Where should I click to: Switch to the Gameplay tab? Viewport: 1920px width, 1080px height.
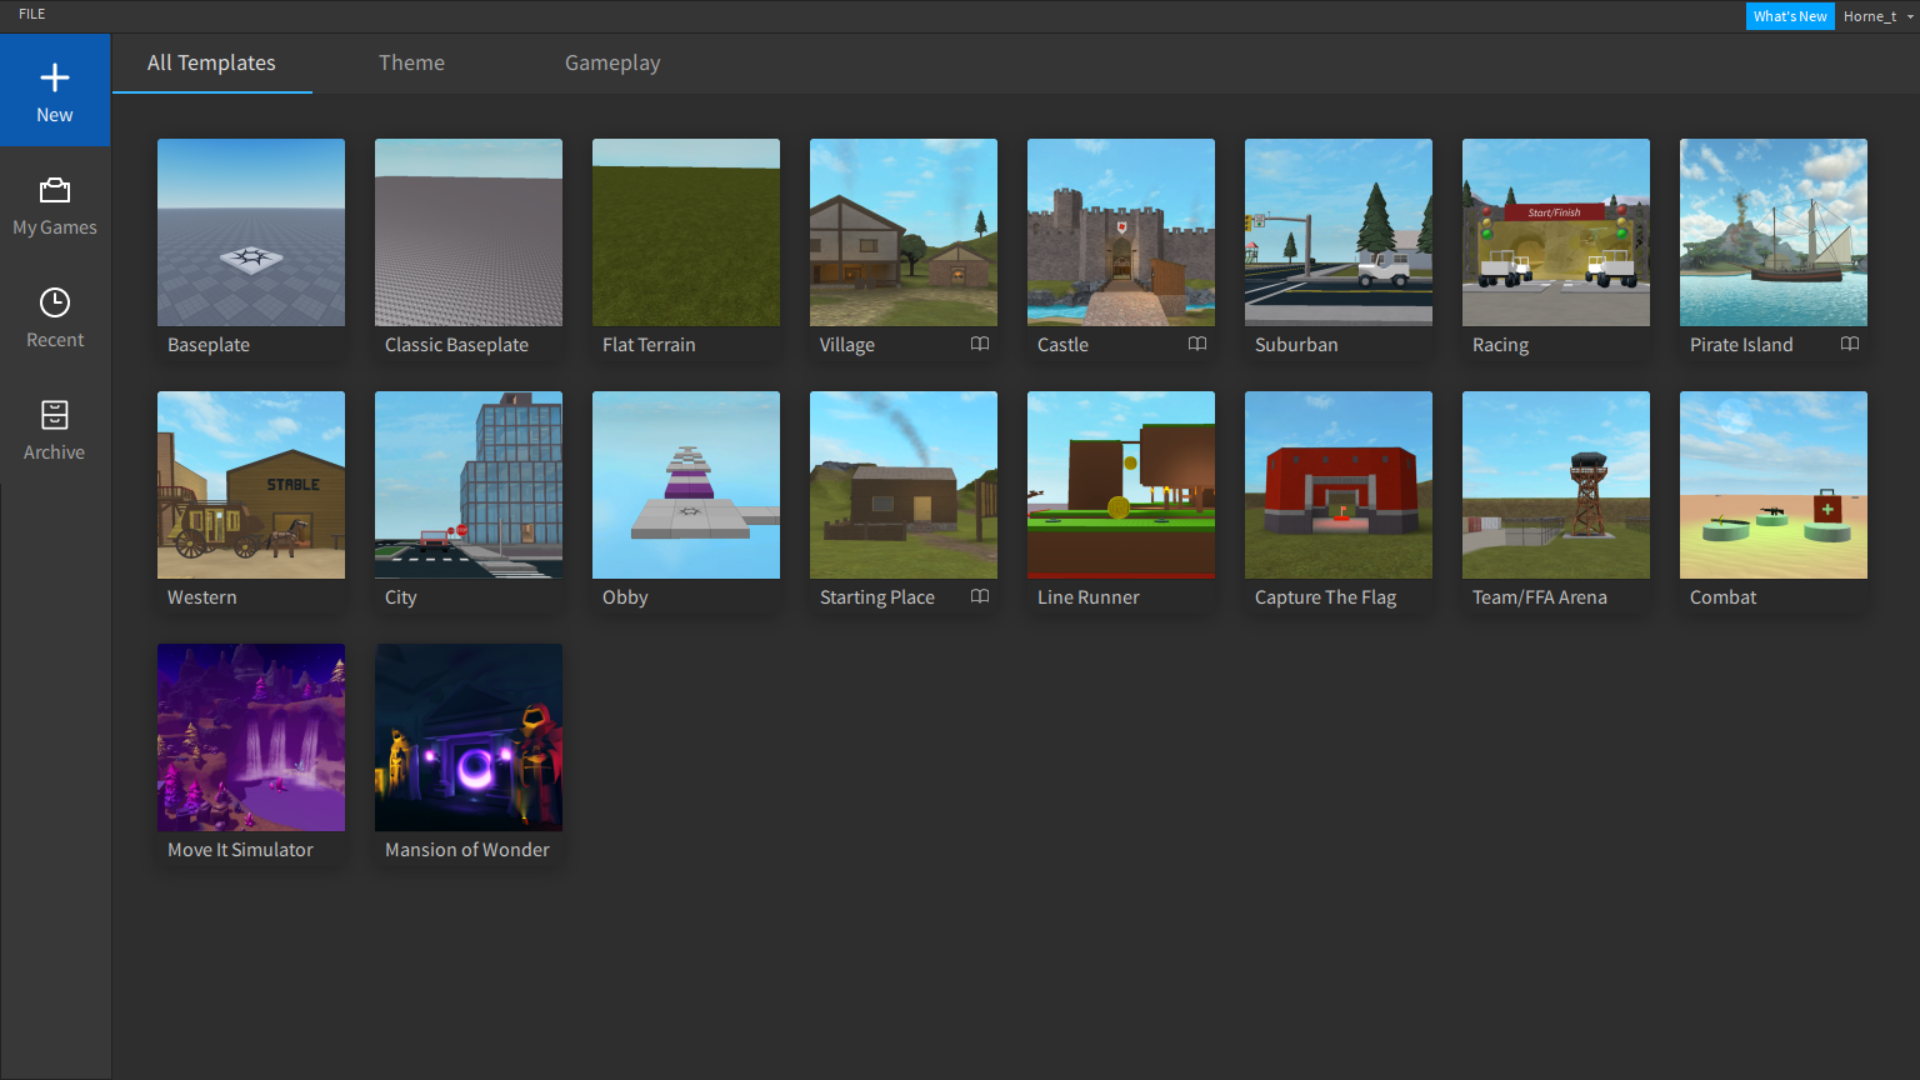613,63
